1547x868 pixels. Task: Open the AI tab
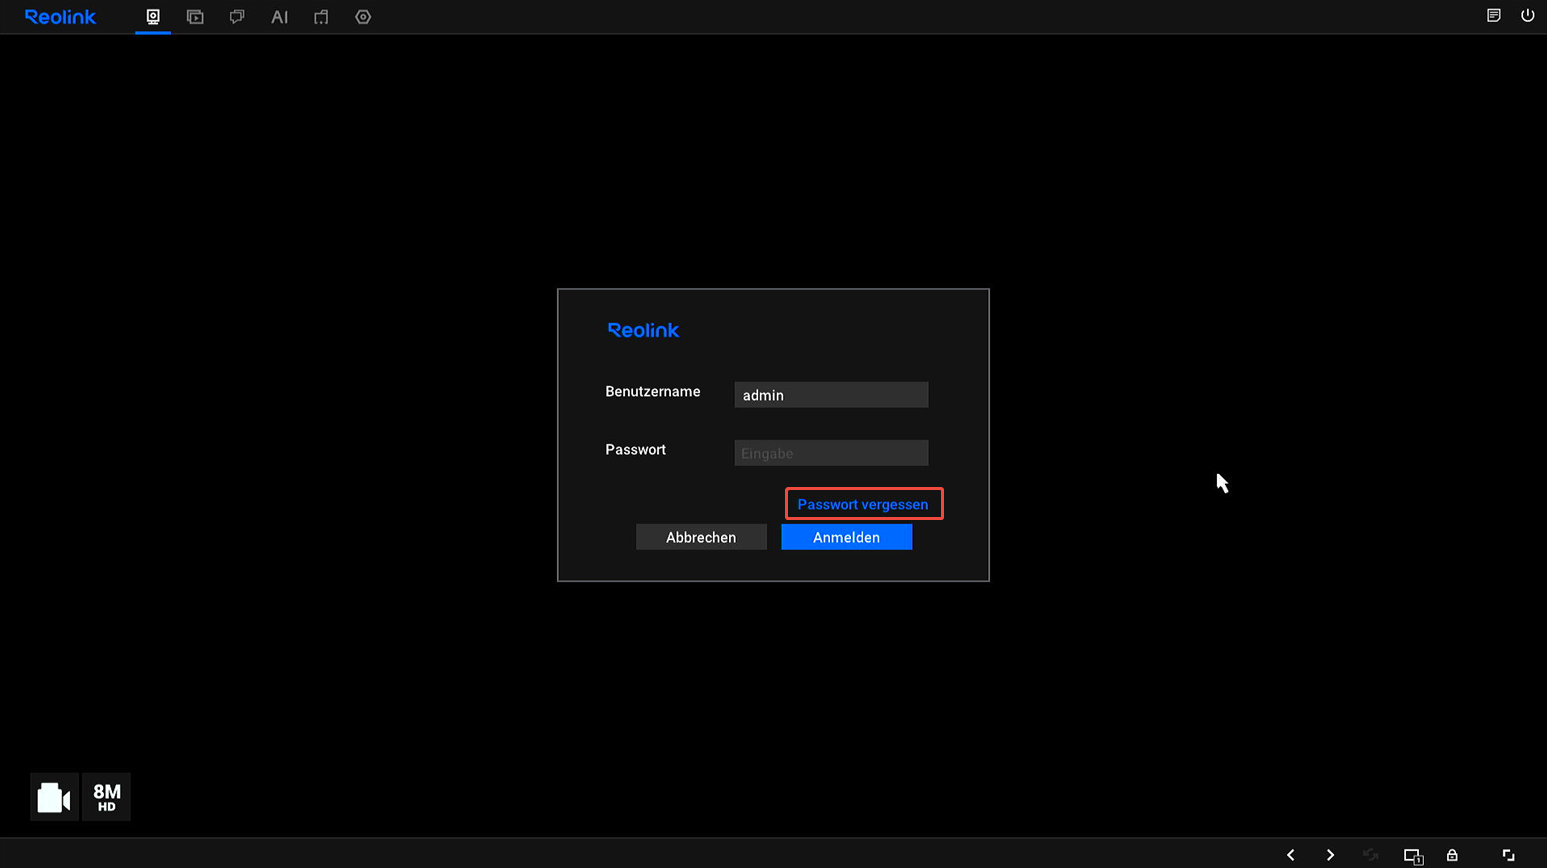(280, 17)
